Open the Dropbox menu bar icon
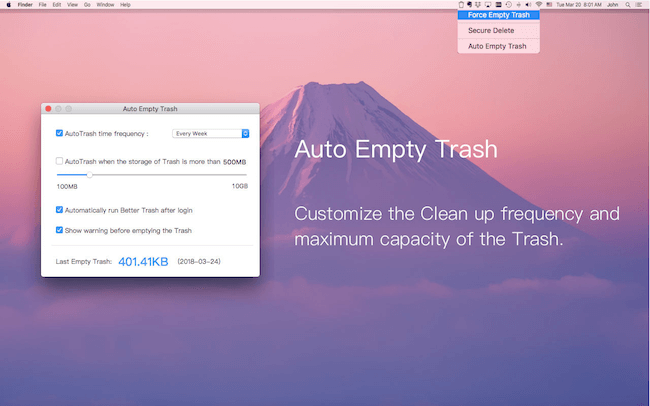The image size is (650, 406). click(478, 5)
